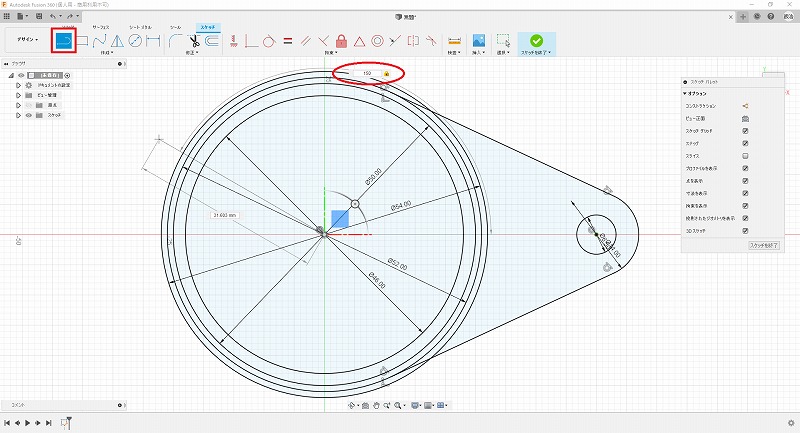The height and width of the screenshot is (433, 800).
Task: Select the Equal constraint icon
Action: (x=287, y=41)
